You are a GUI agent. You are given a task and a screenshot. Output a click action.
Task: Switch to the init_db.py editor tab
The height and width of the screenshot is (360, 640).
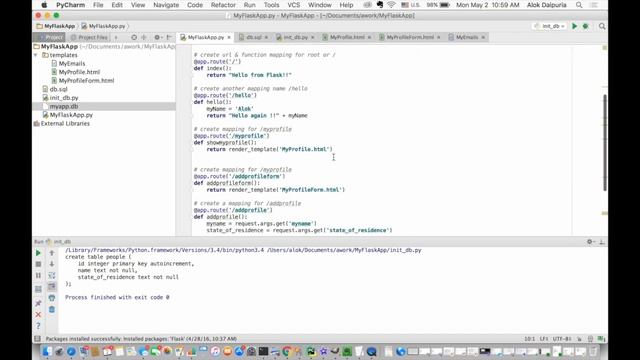[295, 37]
